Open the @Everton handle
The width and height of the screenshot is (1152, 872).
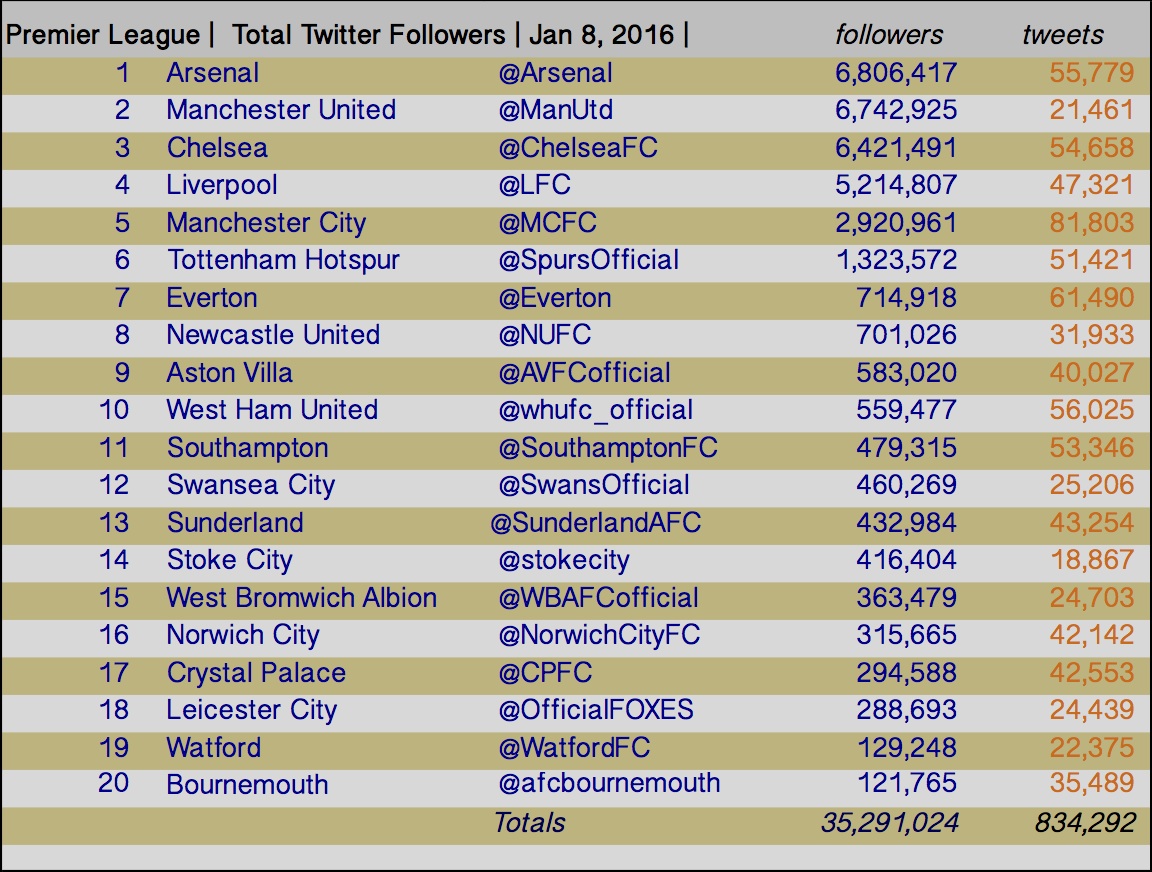pos(555,298)
